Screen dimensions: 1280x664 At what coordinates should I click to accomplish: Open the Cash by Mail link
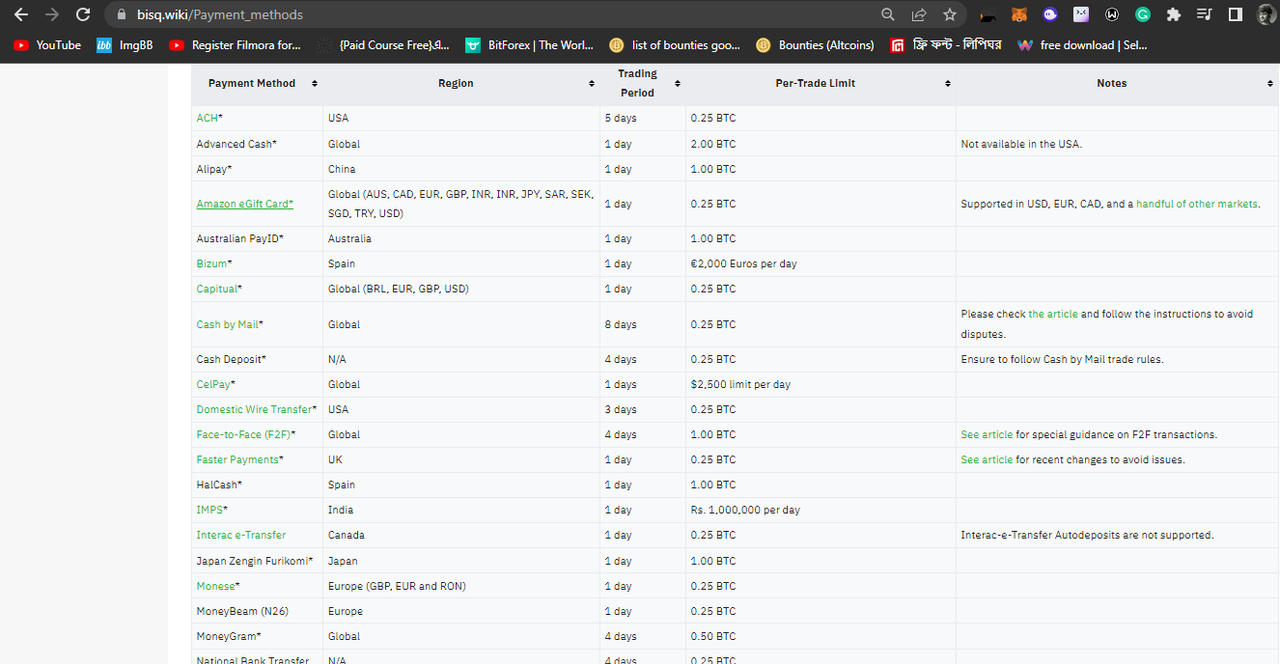pos(227,325)
